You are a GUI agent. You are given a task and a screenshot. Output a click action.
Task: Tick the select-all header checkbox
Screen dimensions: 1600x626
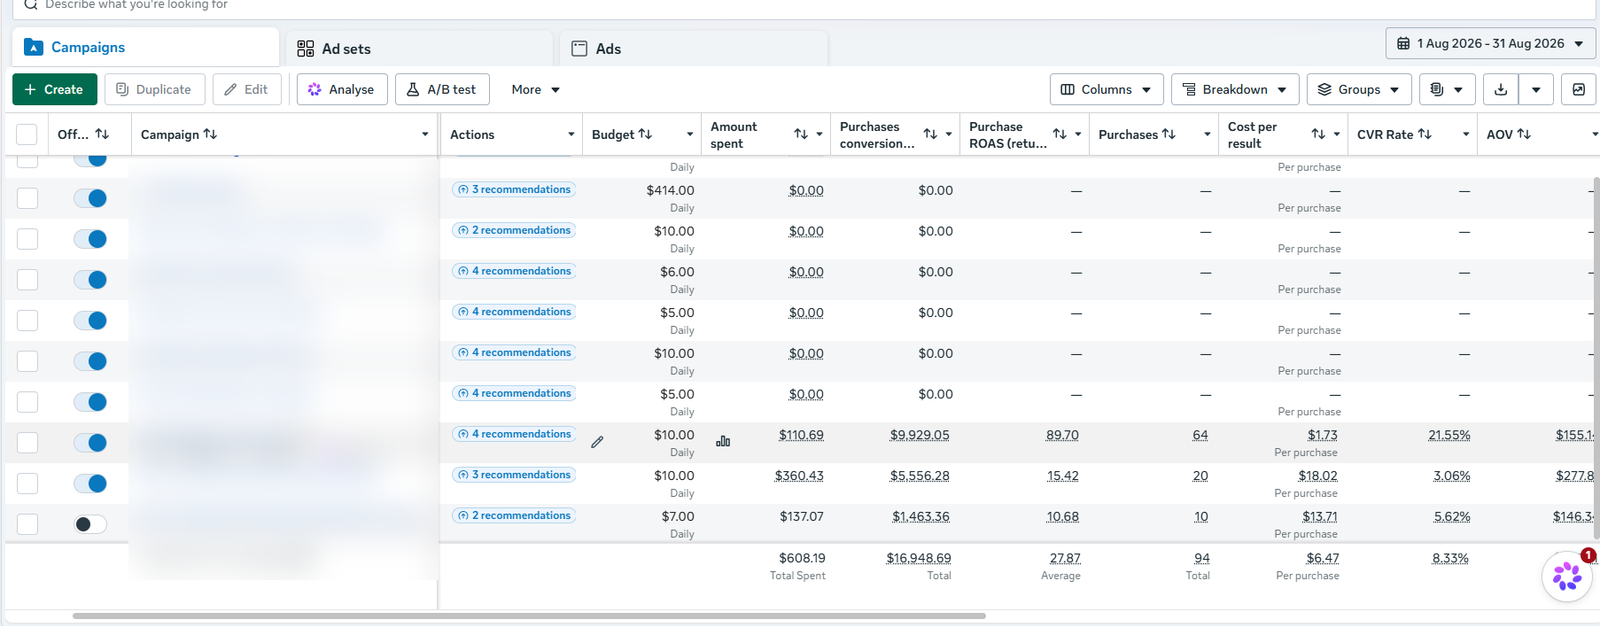[27, 134]
